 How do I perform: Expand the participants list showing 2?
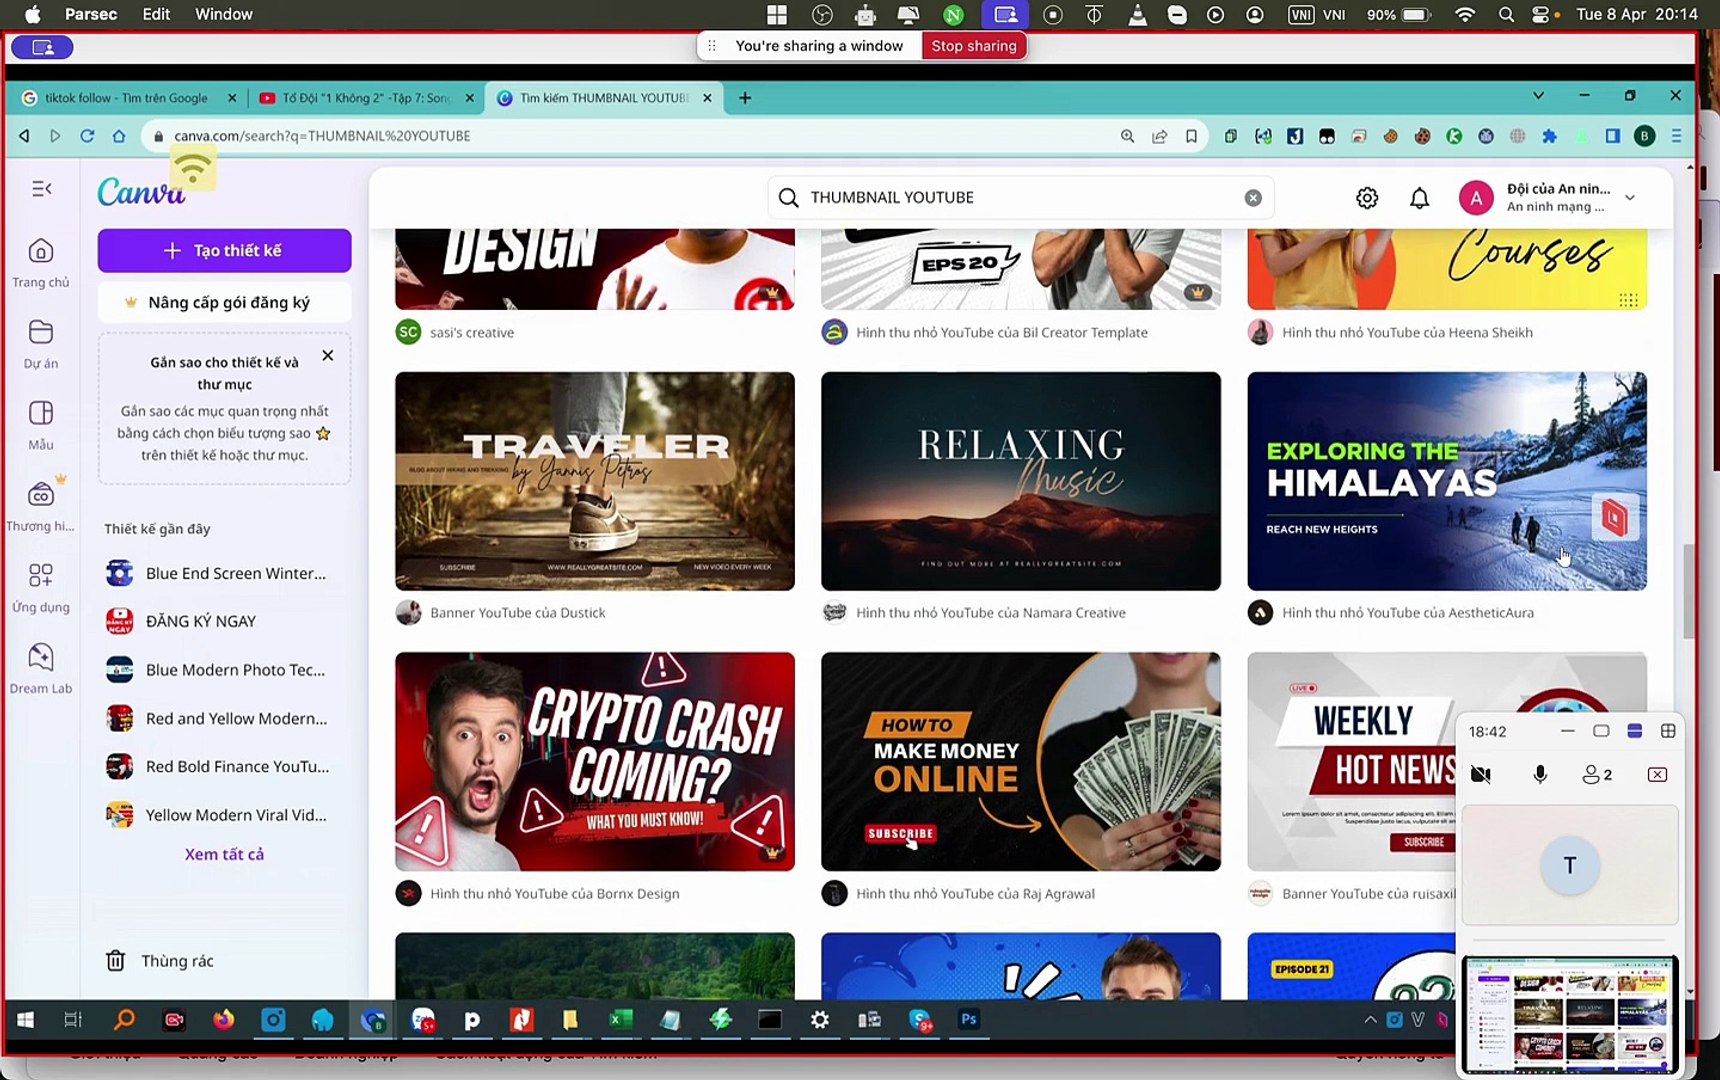click(x=1597, y=774)
